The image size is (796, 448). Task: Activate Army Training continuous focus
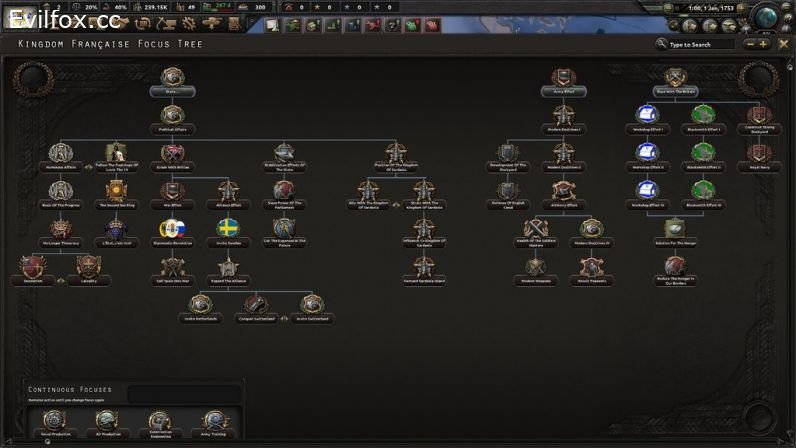212,422
